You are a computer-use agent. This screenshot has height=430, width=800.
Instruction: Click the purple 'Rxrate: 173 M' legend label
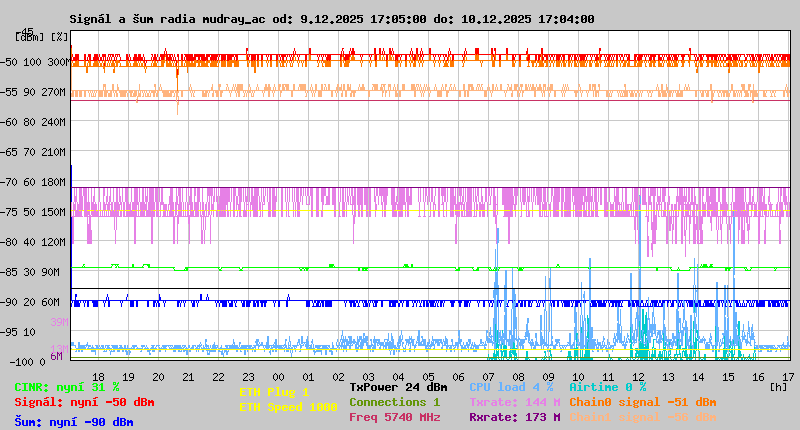pyautogui.click(x=514, y=417)
